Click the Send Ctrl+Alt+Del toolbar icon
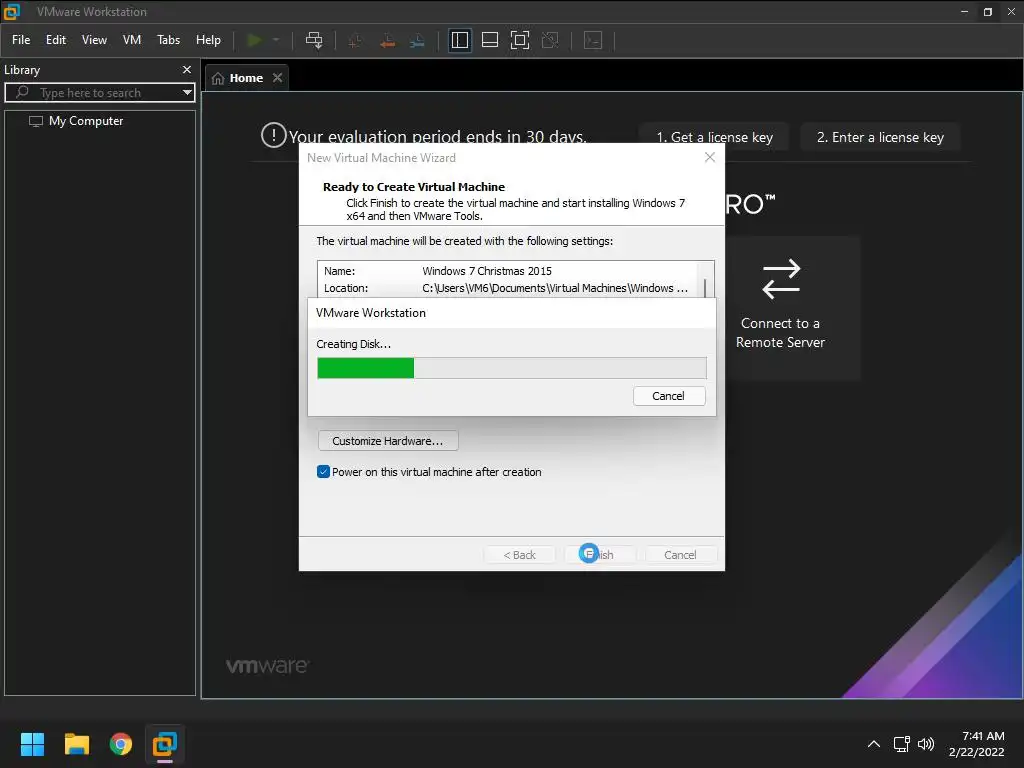Image resolution: width=1024 pixels, height=768 pixels. pyautogui.click(x=314, y=40)
